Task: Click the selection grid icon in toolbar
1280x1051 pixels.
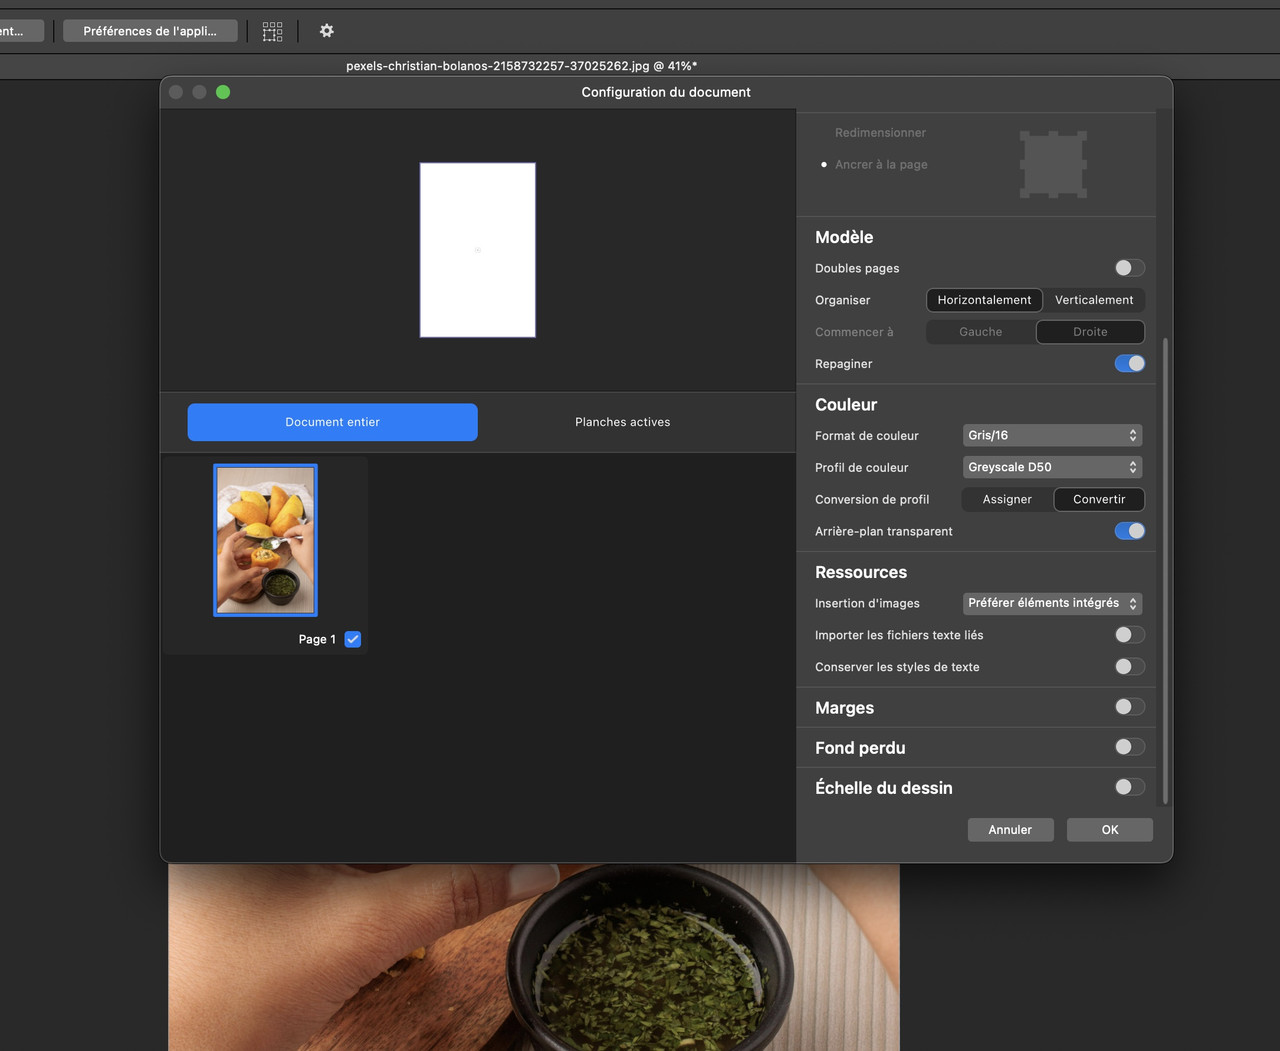Action: pos(272,31)
